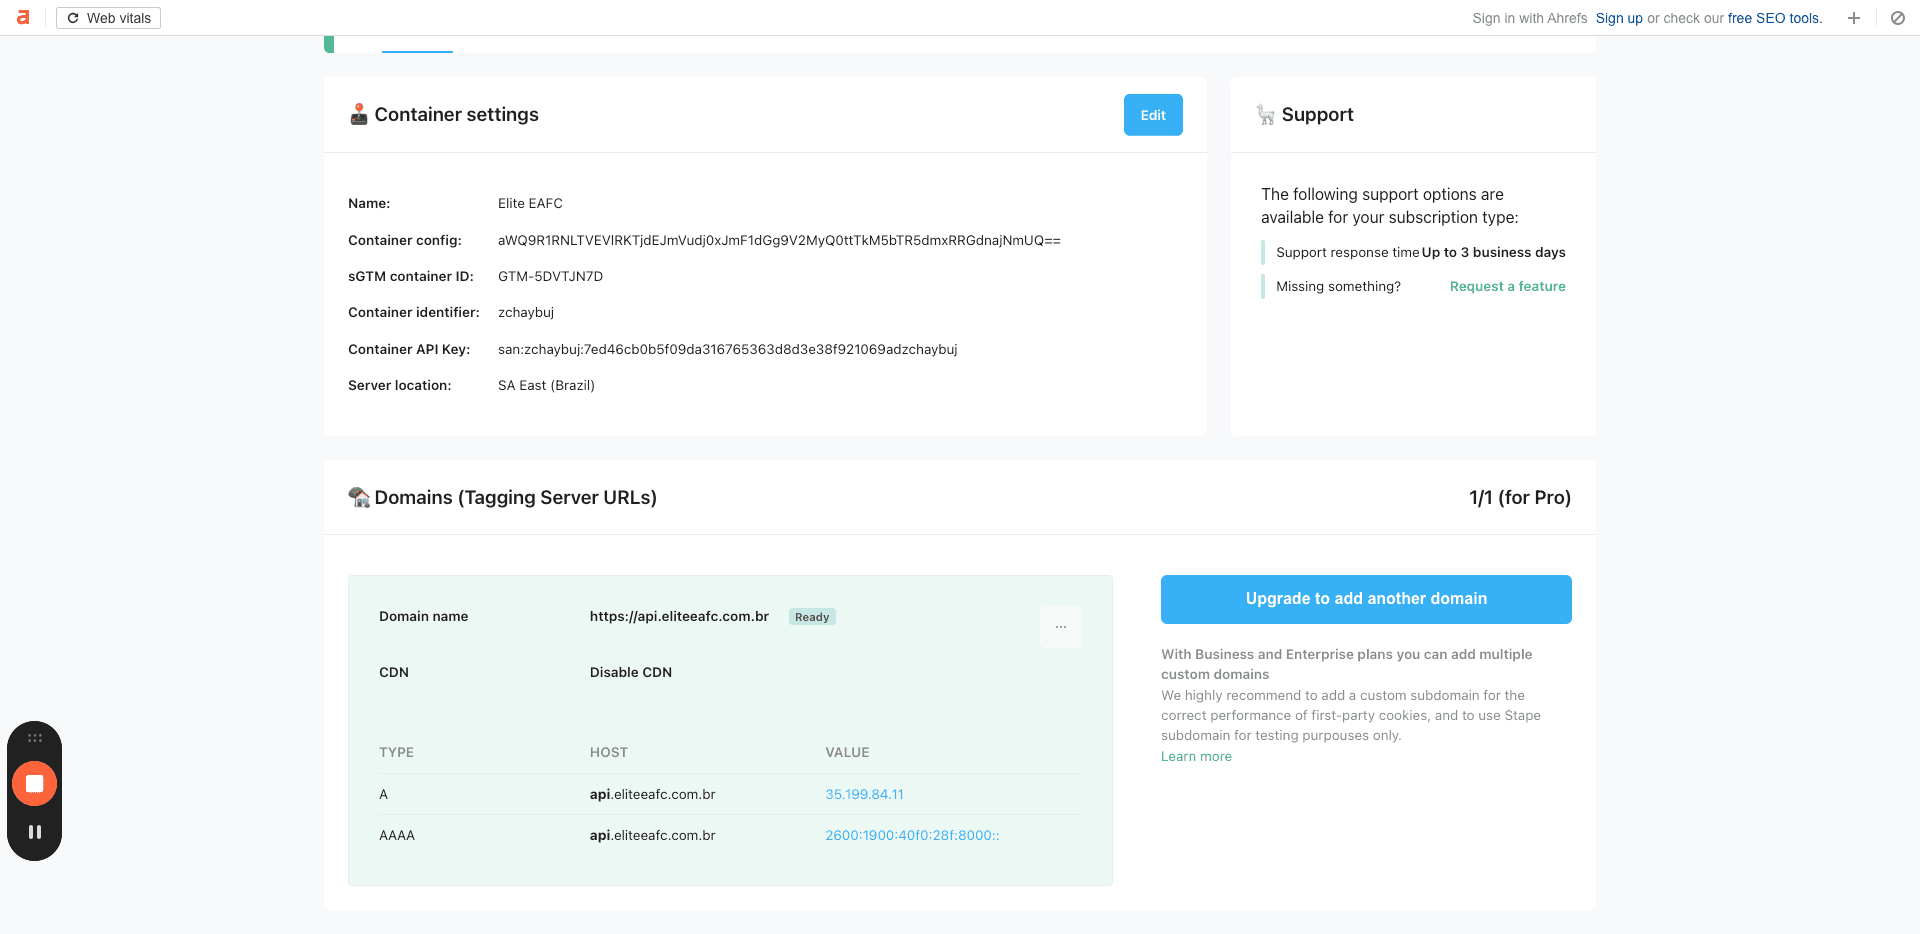Open the Web vitals toolbar button
Viewport: 1920px width, 934px height.
point(109,18)
